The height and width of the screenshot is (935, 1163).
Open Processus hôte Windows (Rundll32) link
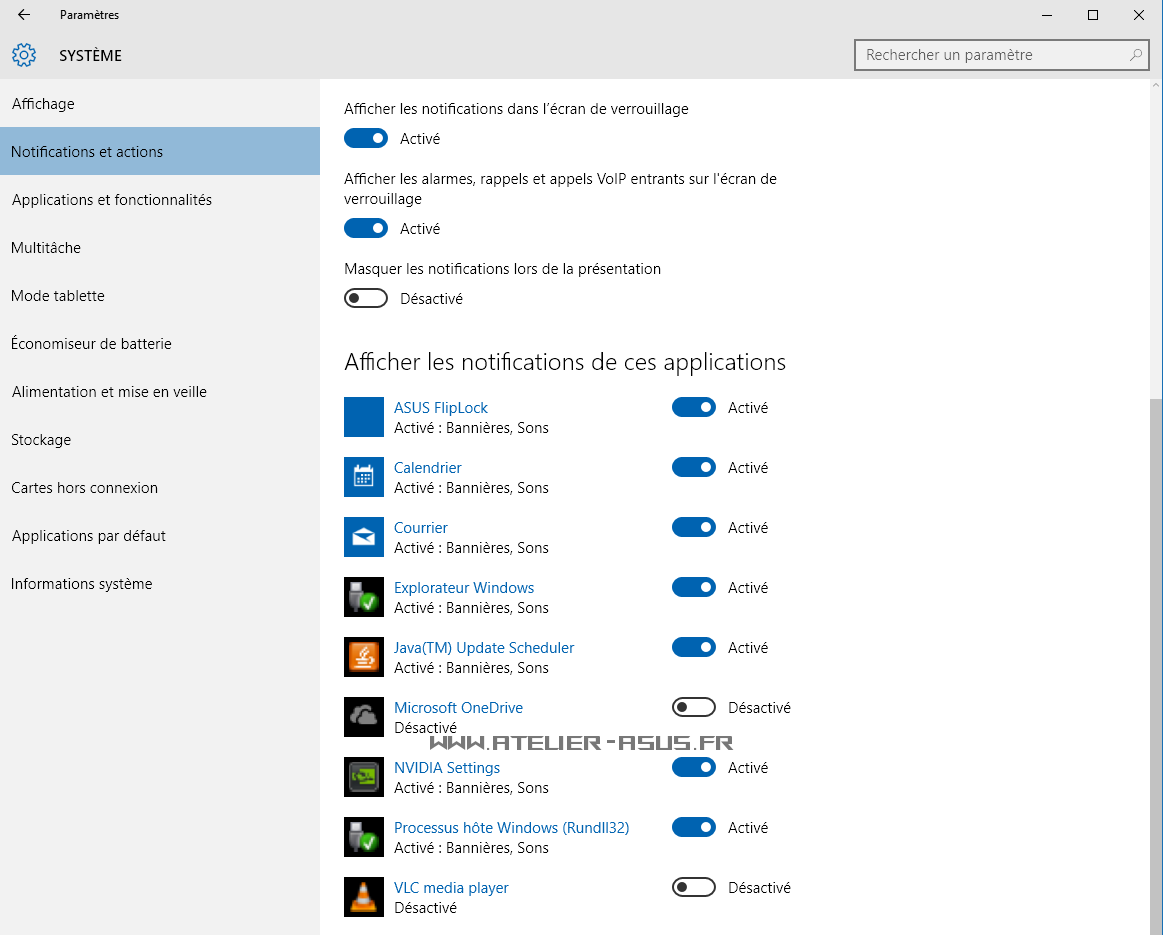[x=511, y=828]
